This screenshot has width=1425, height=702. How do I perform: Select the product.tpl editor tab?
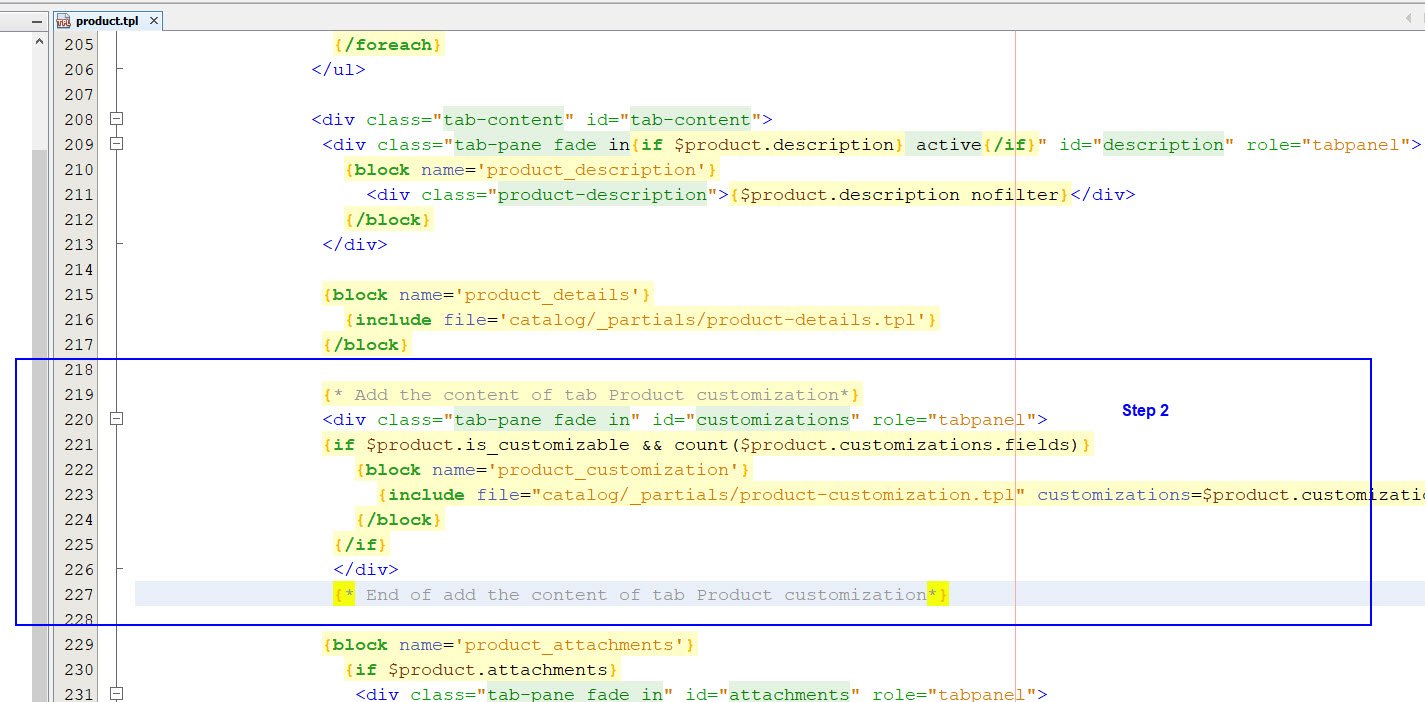click(x=110, y=19)
